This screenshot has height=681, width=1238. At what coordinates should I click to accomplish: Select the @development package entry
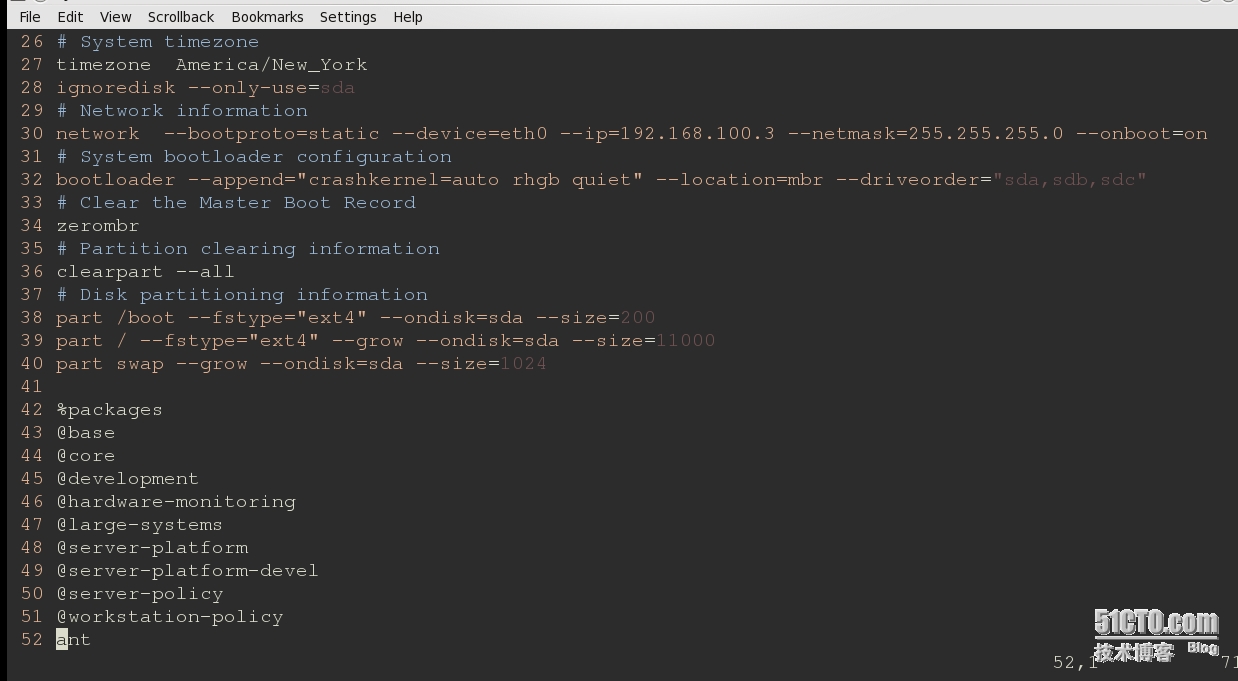click(127, 478)
